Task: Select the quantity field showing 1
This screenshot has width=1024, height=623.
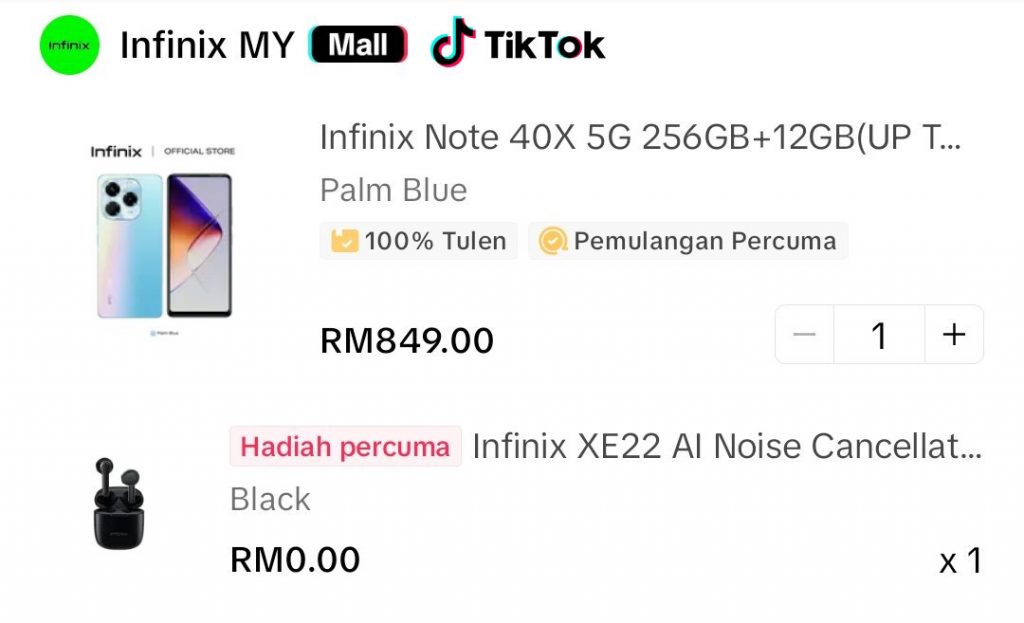Action: [879, 334]
